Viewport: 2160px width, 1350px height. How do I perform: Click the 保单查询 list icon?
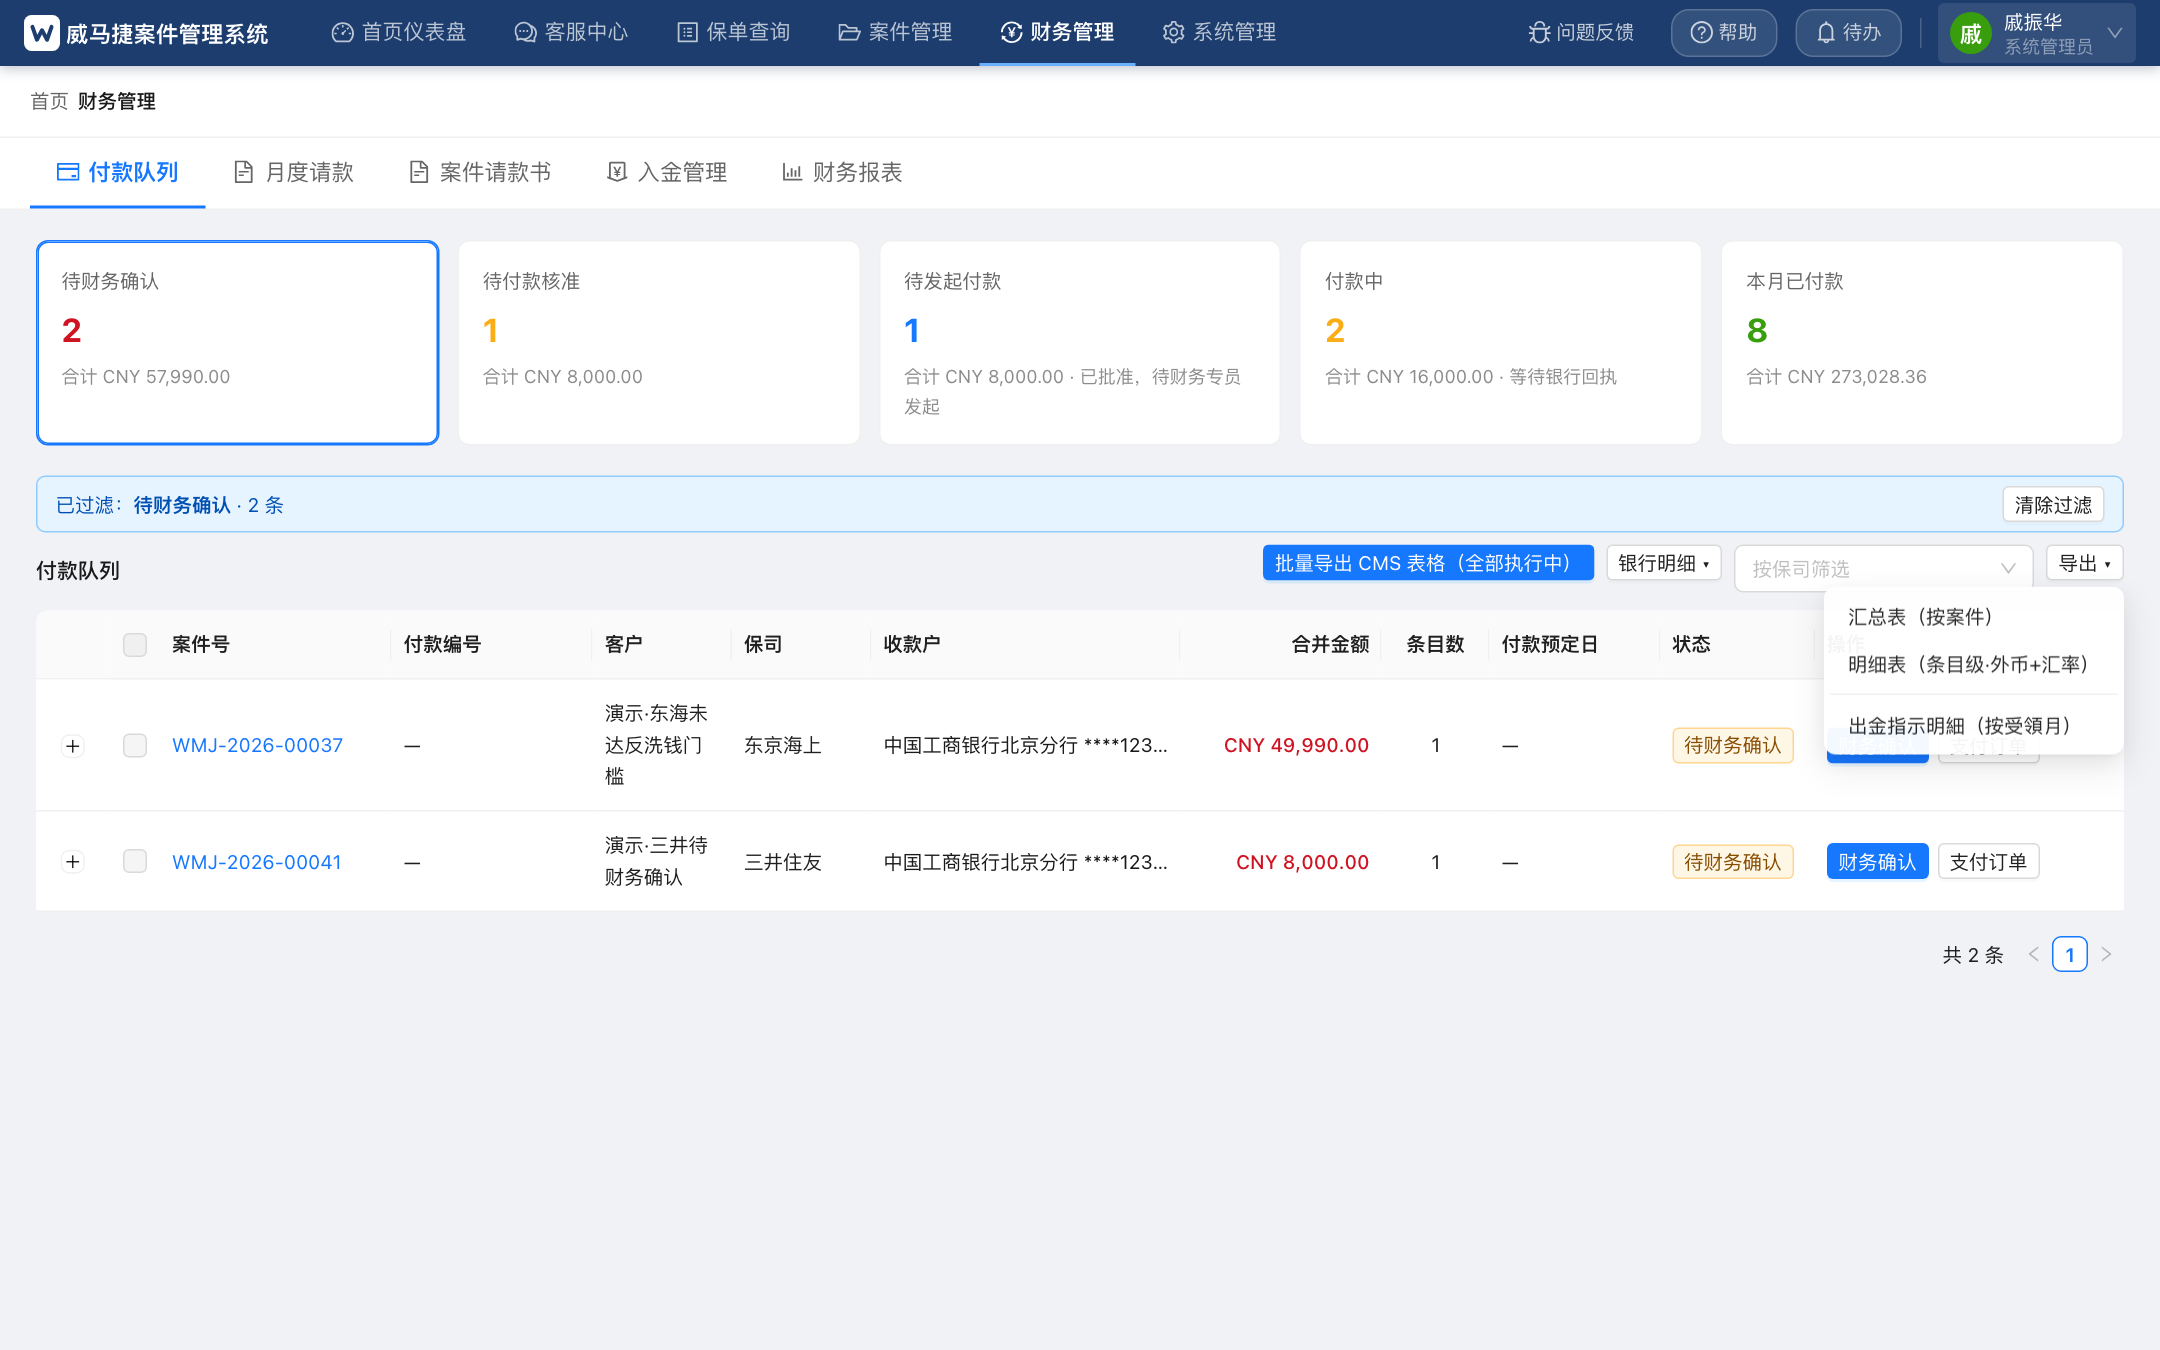(688, 33)
